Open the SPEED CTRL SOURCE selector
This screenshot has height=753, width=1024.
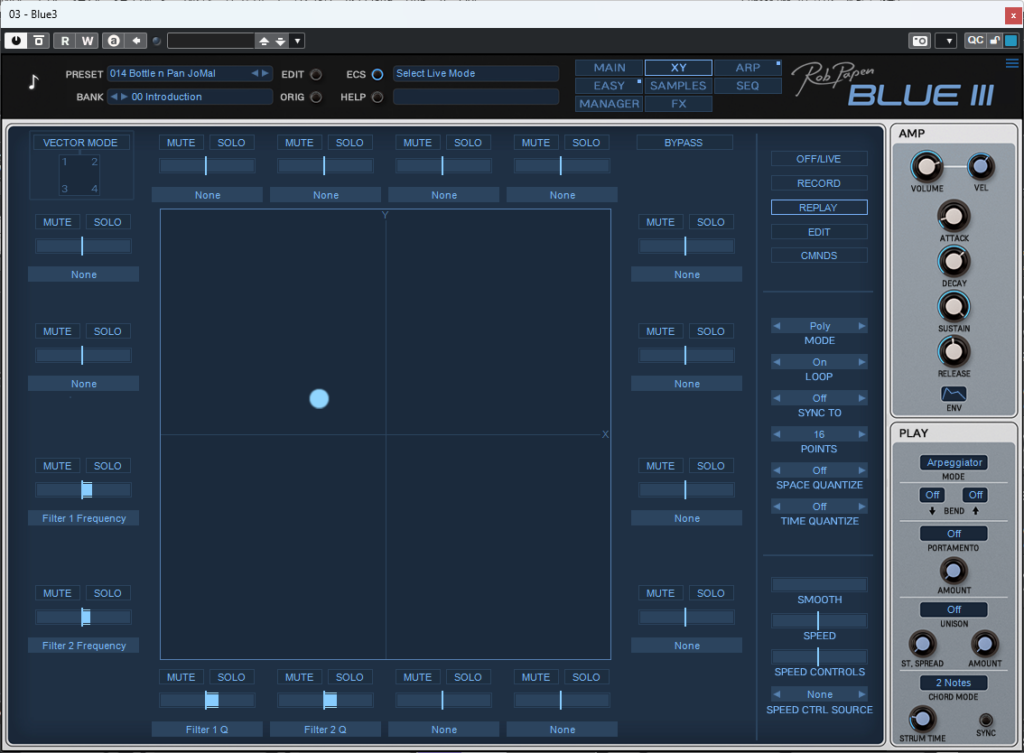(818, 693)
